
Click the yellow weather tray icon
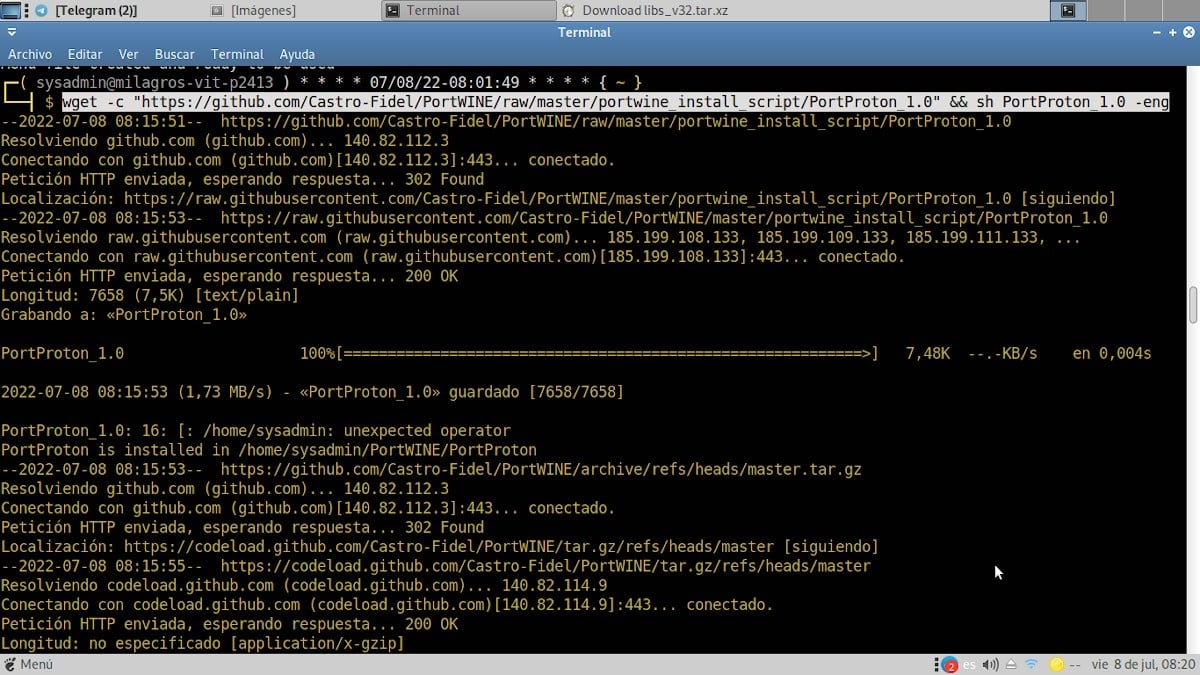(1056, 664)
